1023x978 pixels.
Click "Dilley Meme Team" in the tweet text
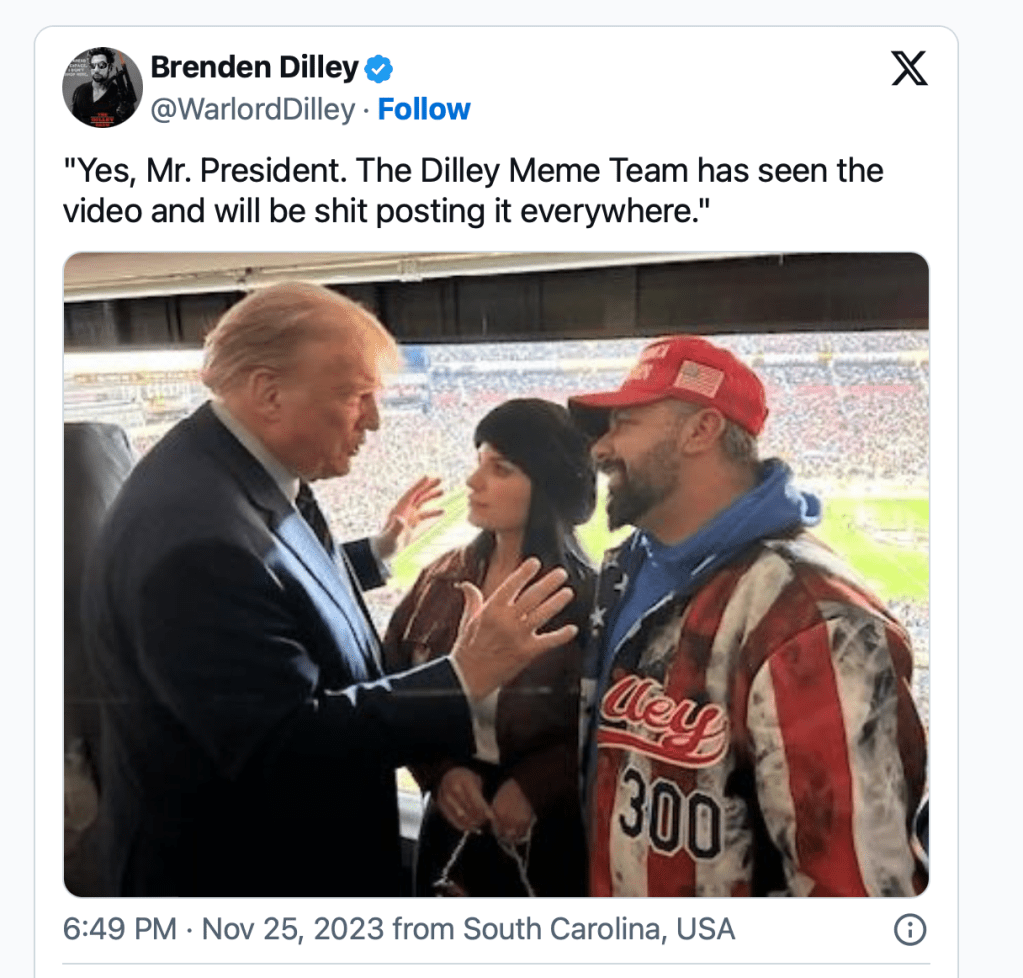click(x=587, y=170)
